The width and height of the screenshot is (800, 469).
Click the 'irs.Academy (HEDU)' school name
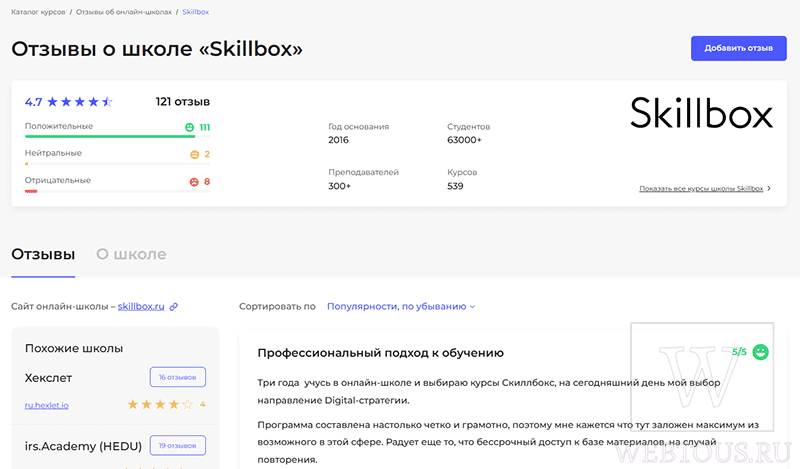click(x=83, y=446)
